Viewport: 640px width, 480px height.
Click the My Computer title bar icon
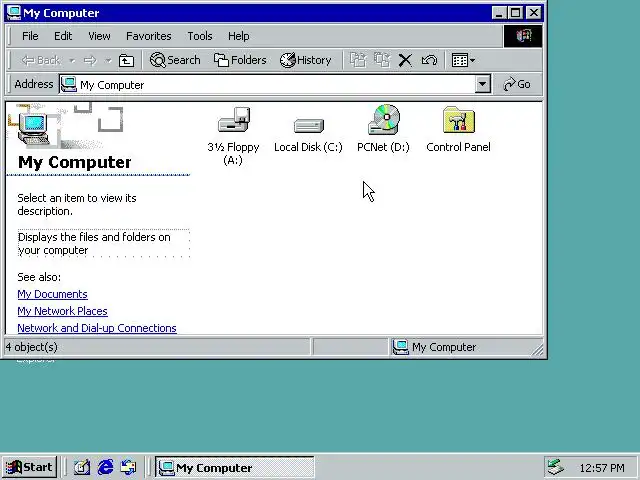click(14, 13)
